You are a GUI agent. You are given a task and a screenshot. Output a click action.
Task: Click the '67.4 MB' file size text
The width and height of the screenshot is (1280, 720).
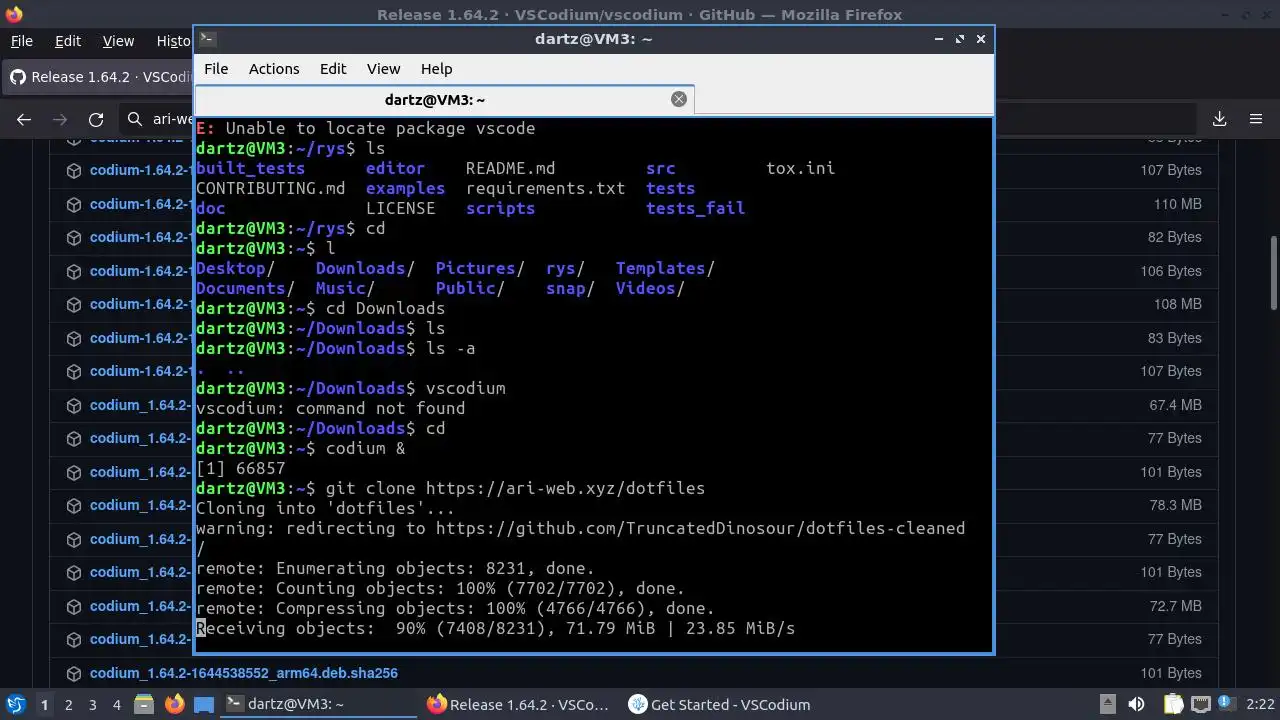point(1176,405)
